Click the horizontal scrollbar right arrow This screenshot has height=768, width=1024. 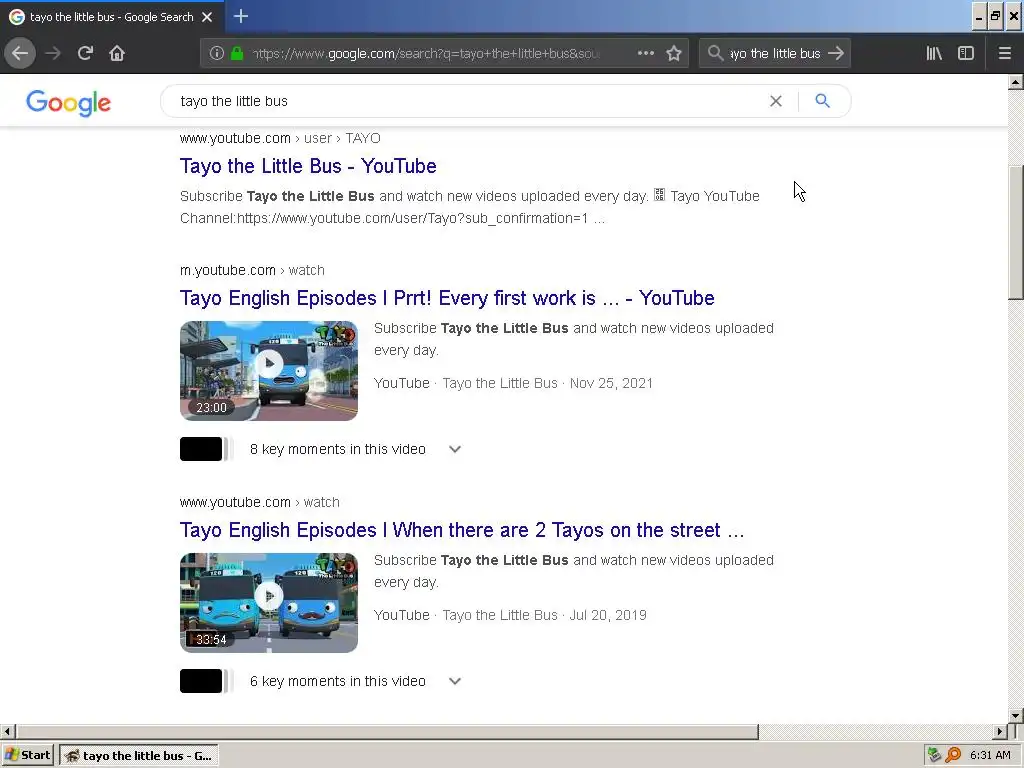[1000, 731]
